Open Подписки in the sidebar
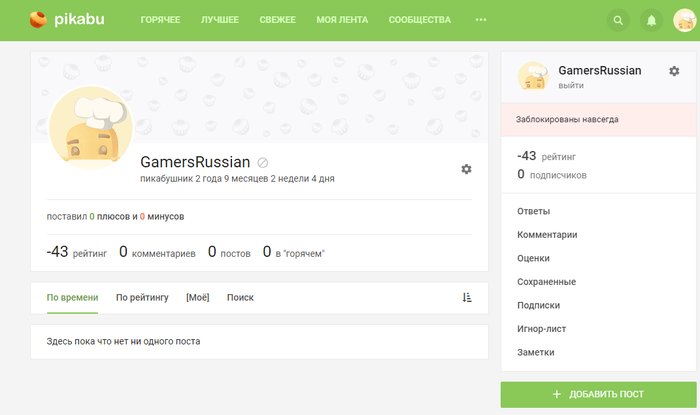Screen dimensions: 700x415 (x=538, y=306)
